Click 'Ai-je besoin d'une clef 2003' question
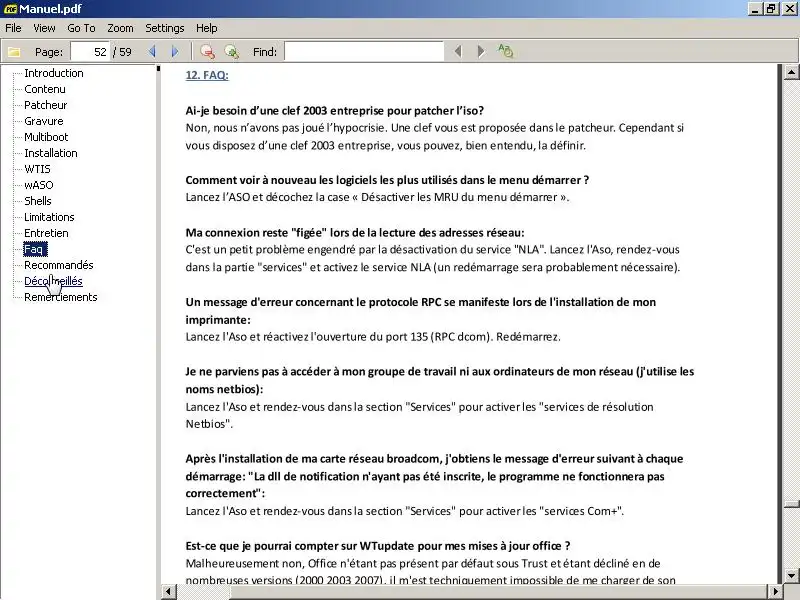The image size is (800, 600). (x=334, y=111)
